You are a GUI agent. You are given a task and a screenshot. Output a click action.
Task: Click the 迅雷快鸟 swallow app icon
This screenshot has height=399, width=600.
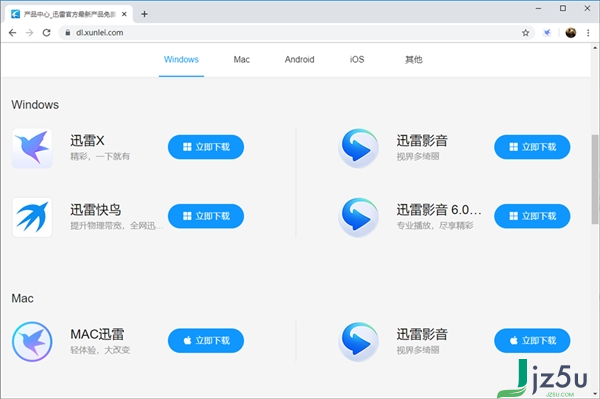click(x=32, y=217)
